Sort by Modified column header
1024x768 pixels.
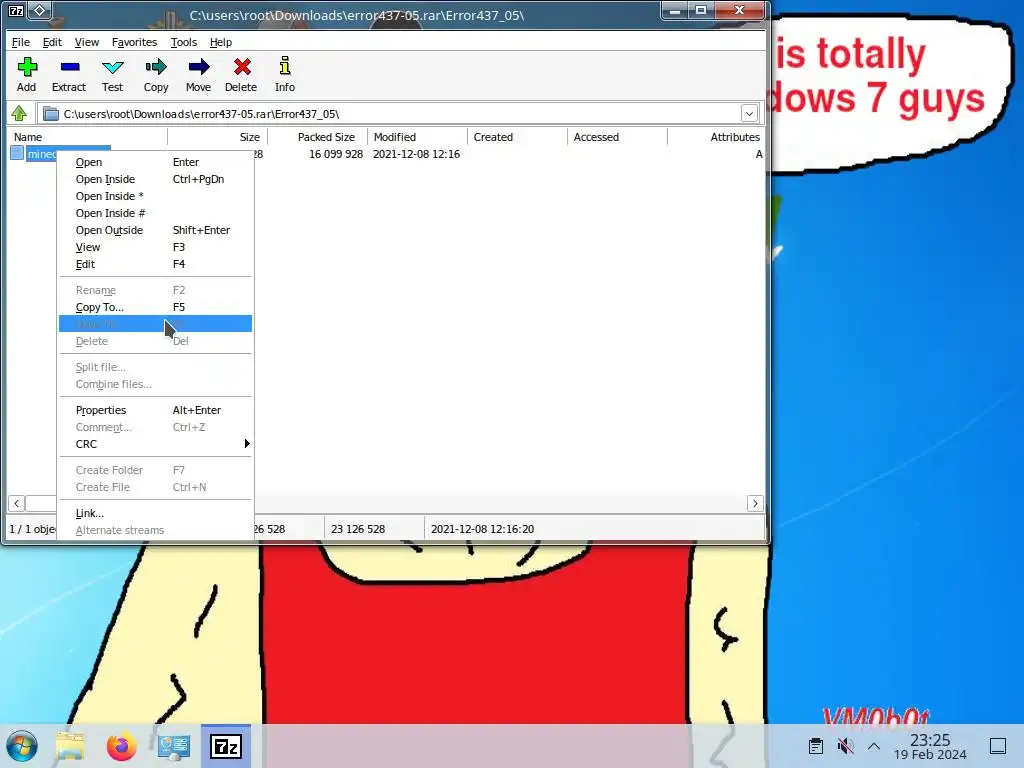pyautogui.click(x=417, y=137)
